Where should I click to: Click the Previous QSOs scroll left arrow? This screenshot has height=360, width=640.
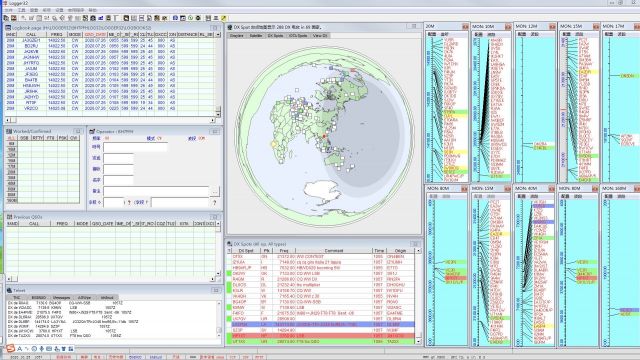coord(8,279)
